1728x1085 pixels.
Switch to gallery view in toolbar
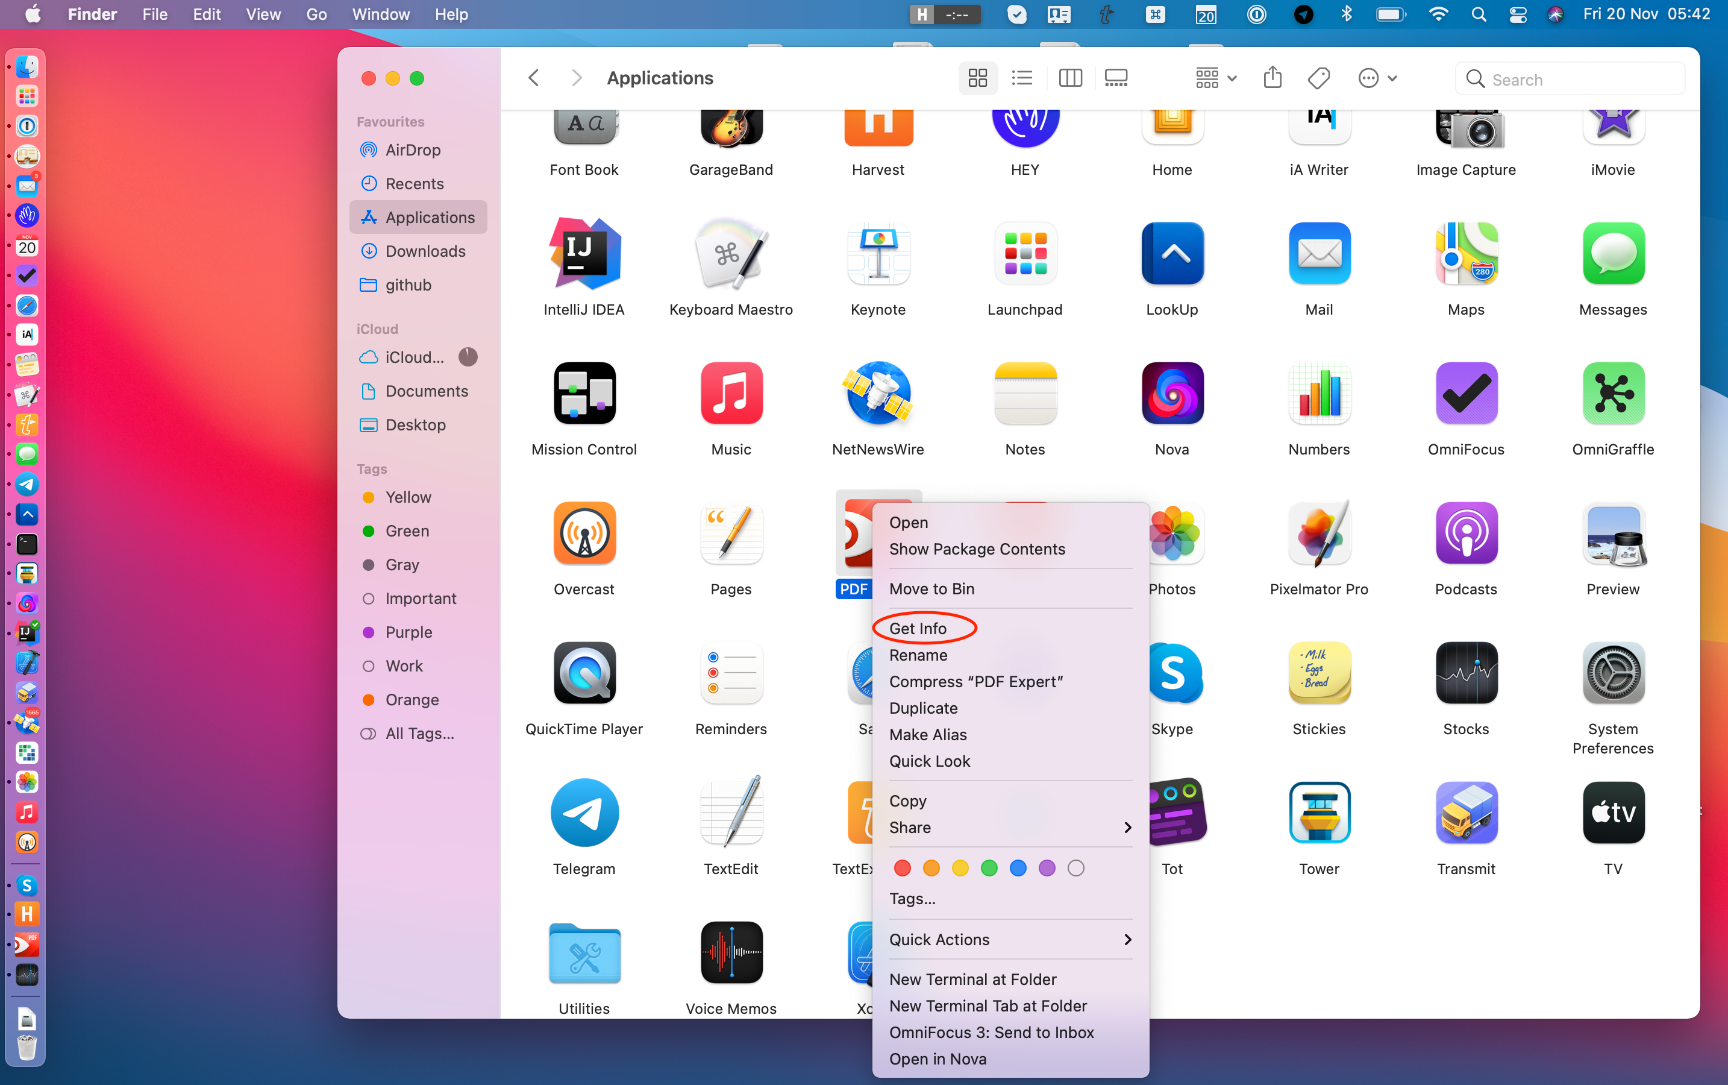[x=1116, y=78]
